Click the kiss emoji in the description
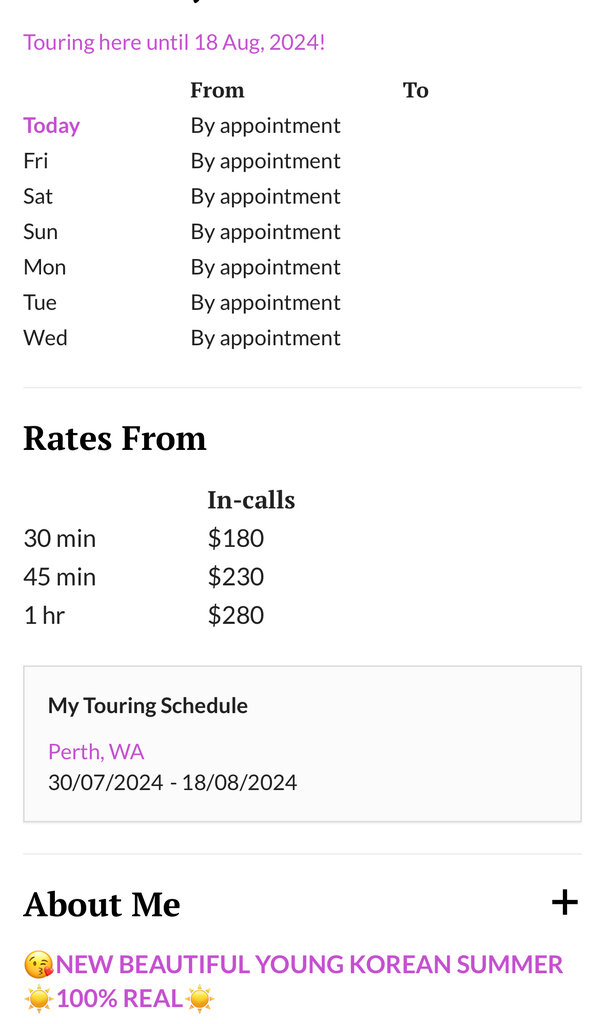605x1024 pixels. tap(38, 965)
